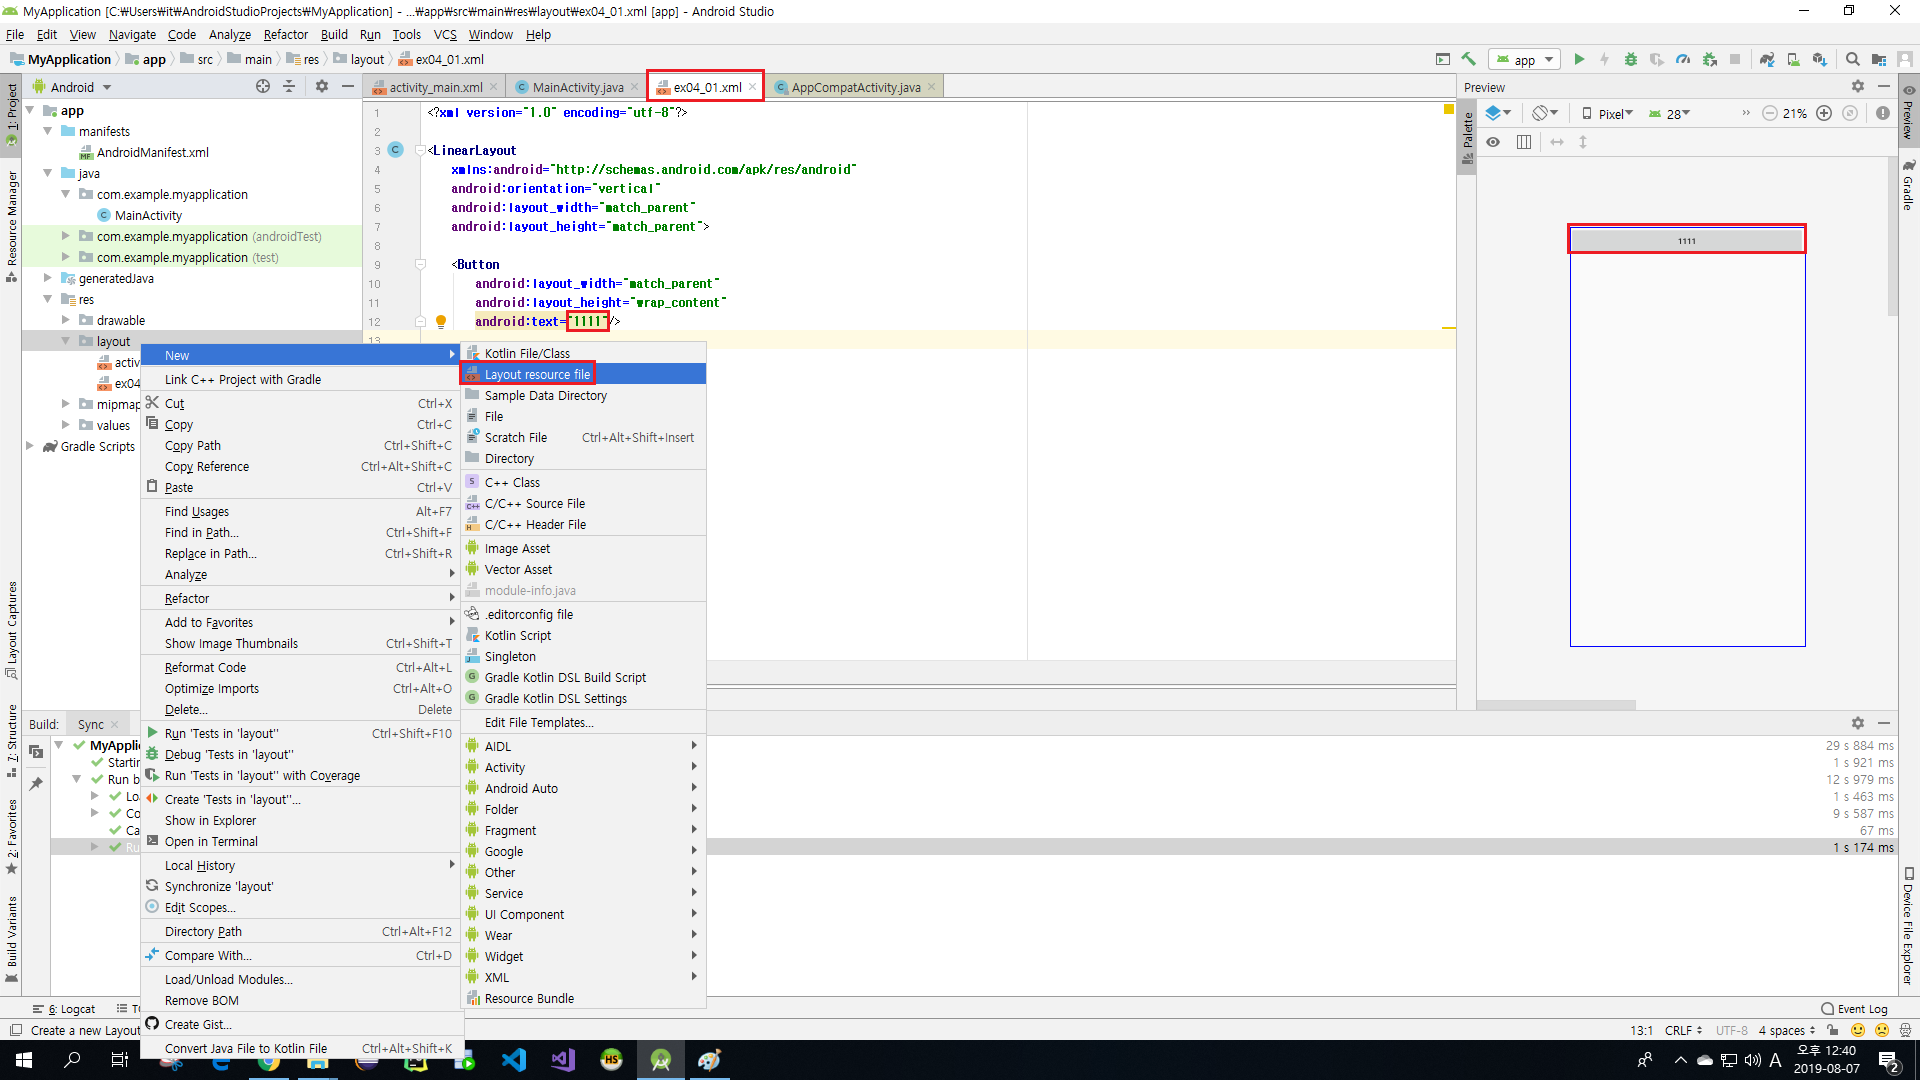Toggle the preview View Options eye icon
The height and width of the screenshot is (1080, 1920).
coord(1493,142)
